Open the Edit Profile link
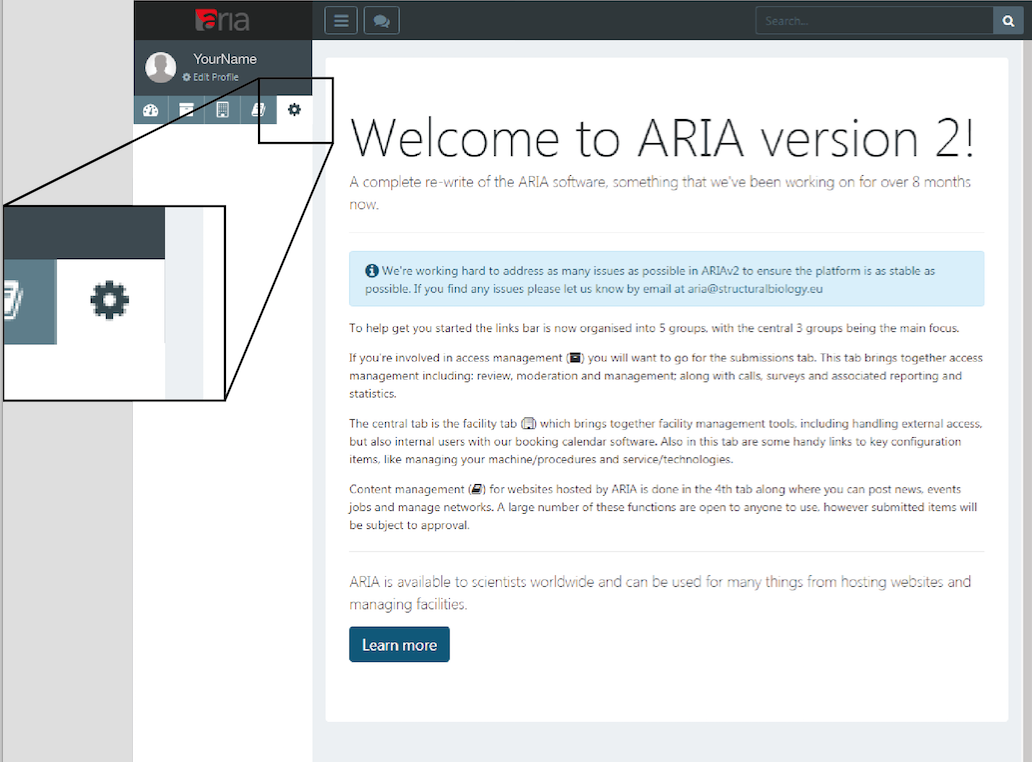 215,77
